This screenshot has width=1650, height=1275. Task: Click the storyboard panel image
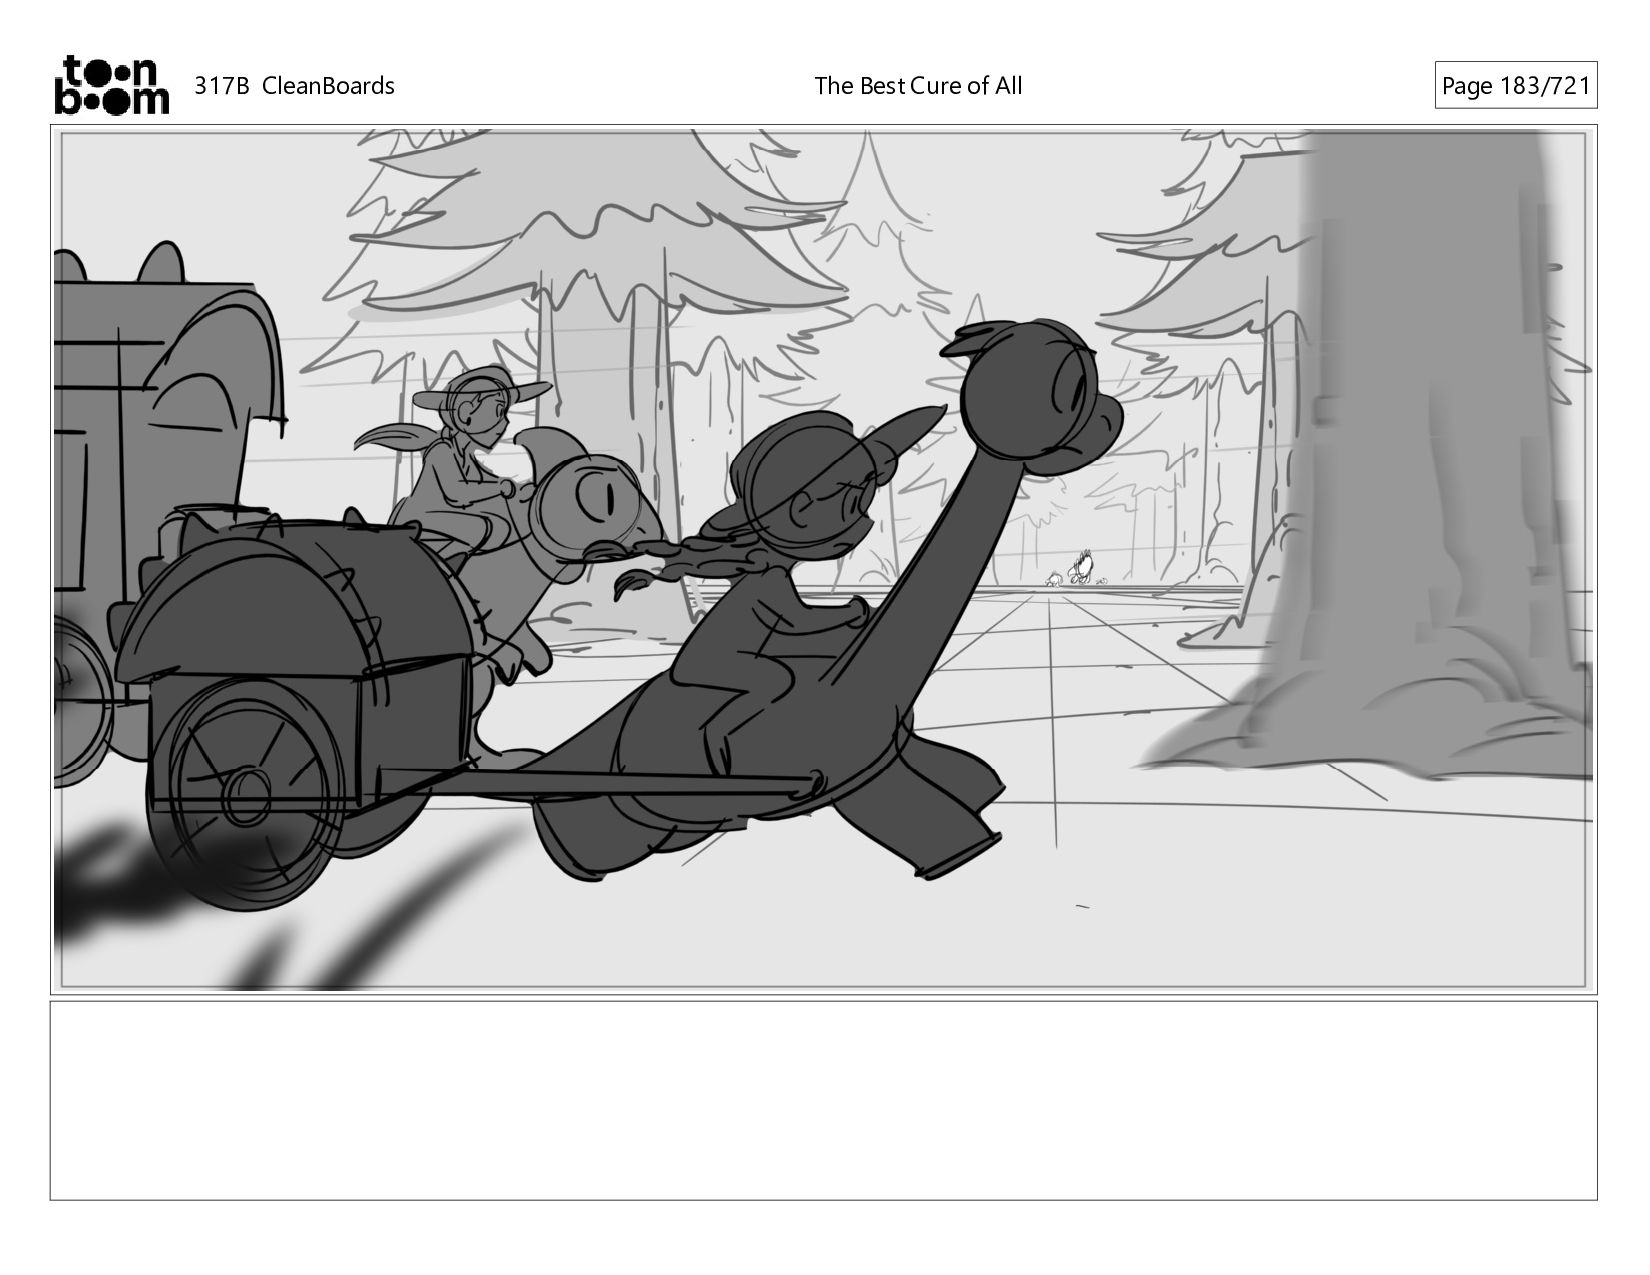[824, 559]
